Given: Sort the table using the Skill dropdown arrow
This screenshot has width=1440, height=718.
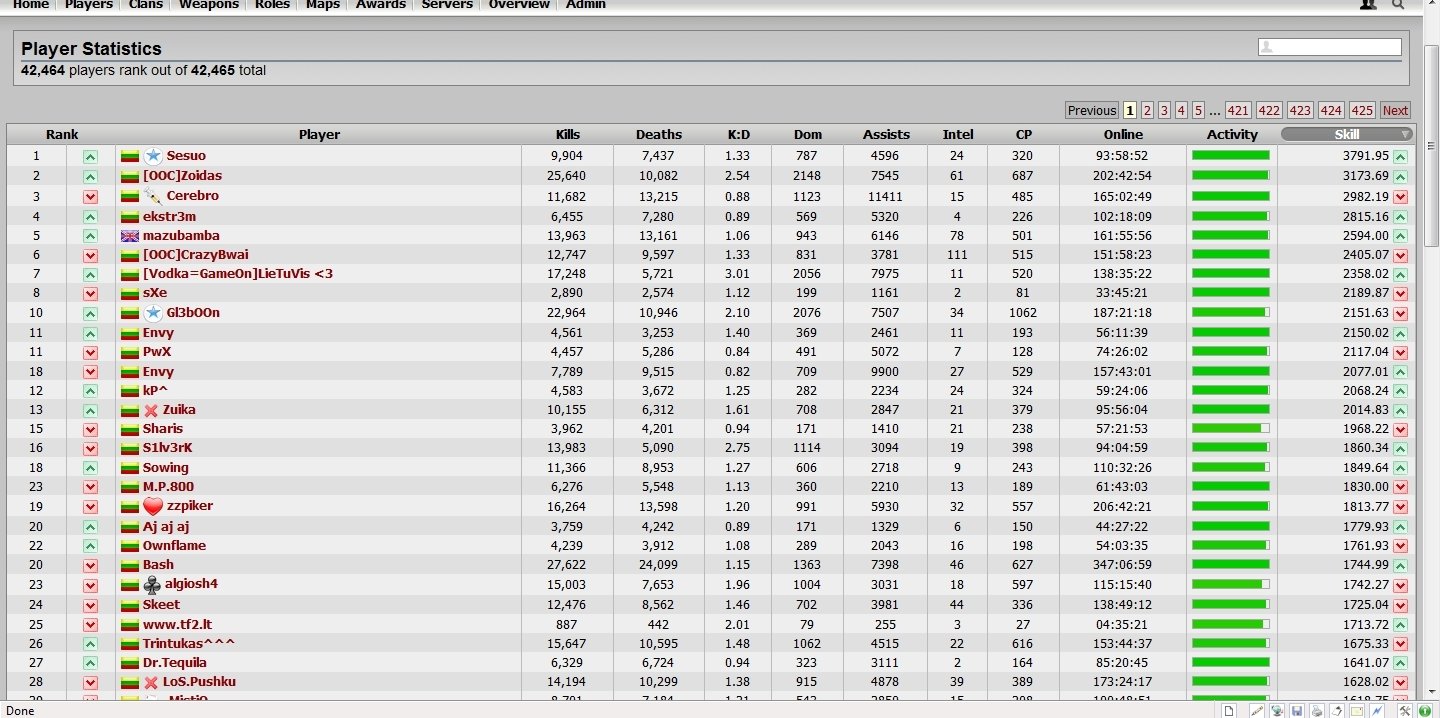Looking at the screenshot, I should (1405, 135).
